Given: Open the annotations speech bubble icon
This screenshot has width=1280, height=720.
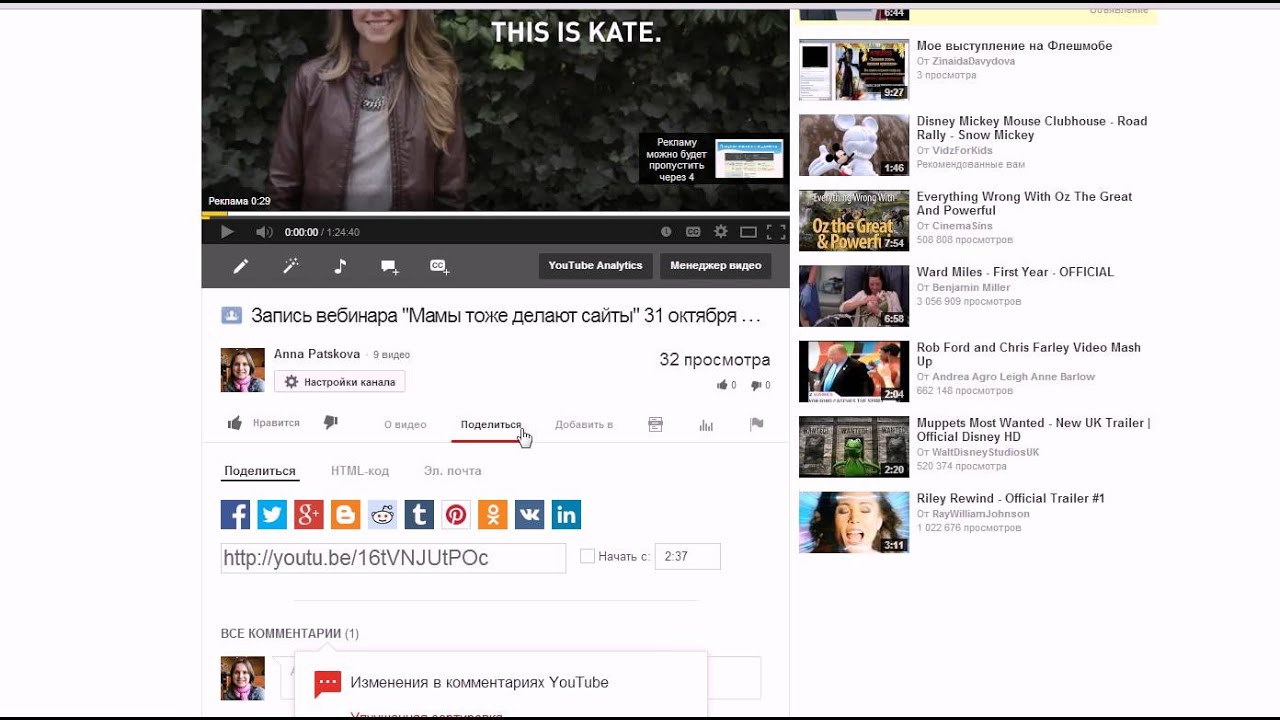Looking at the screenshot, I should pos(390,266).
